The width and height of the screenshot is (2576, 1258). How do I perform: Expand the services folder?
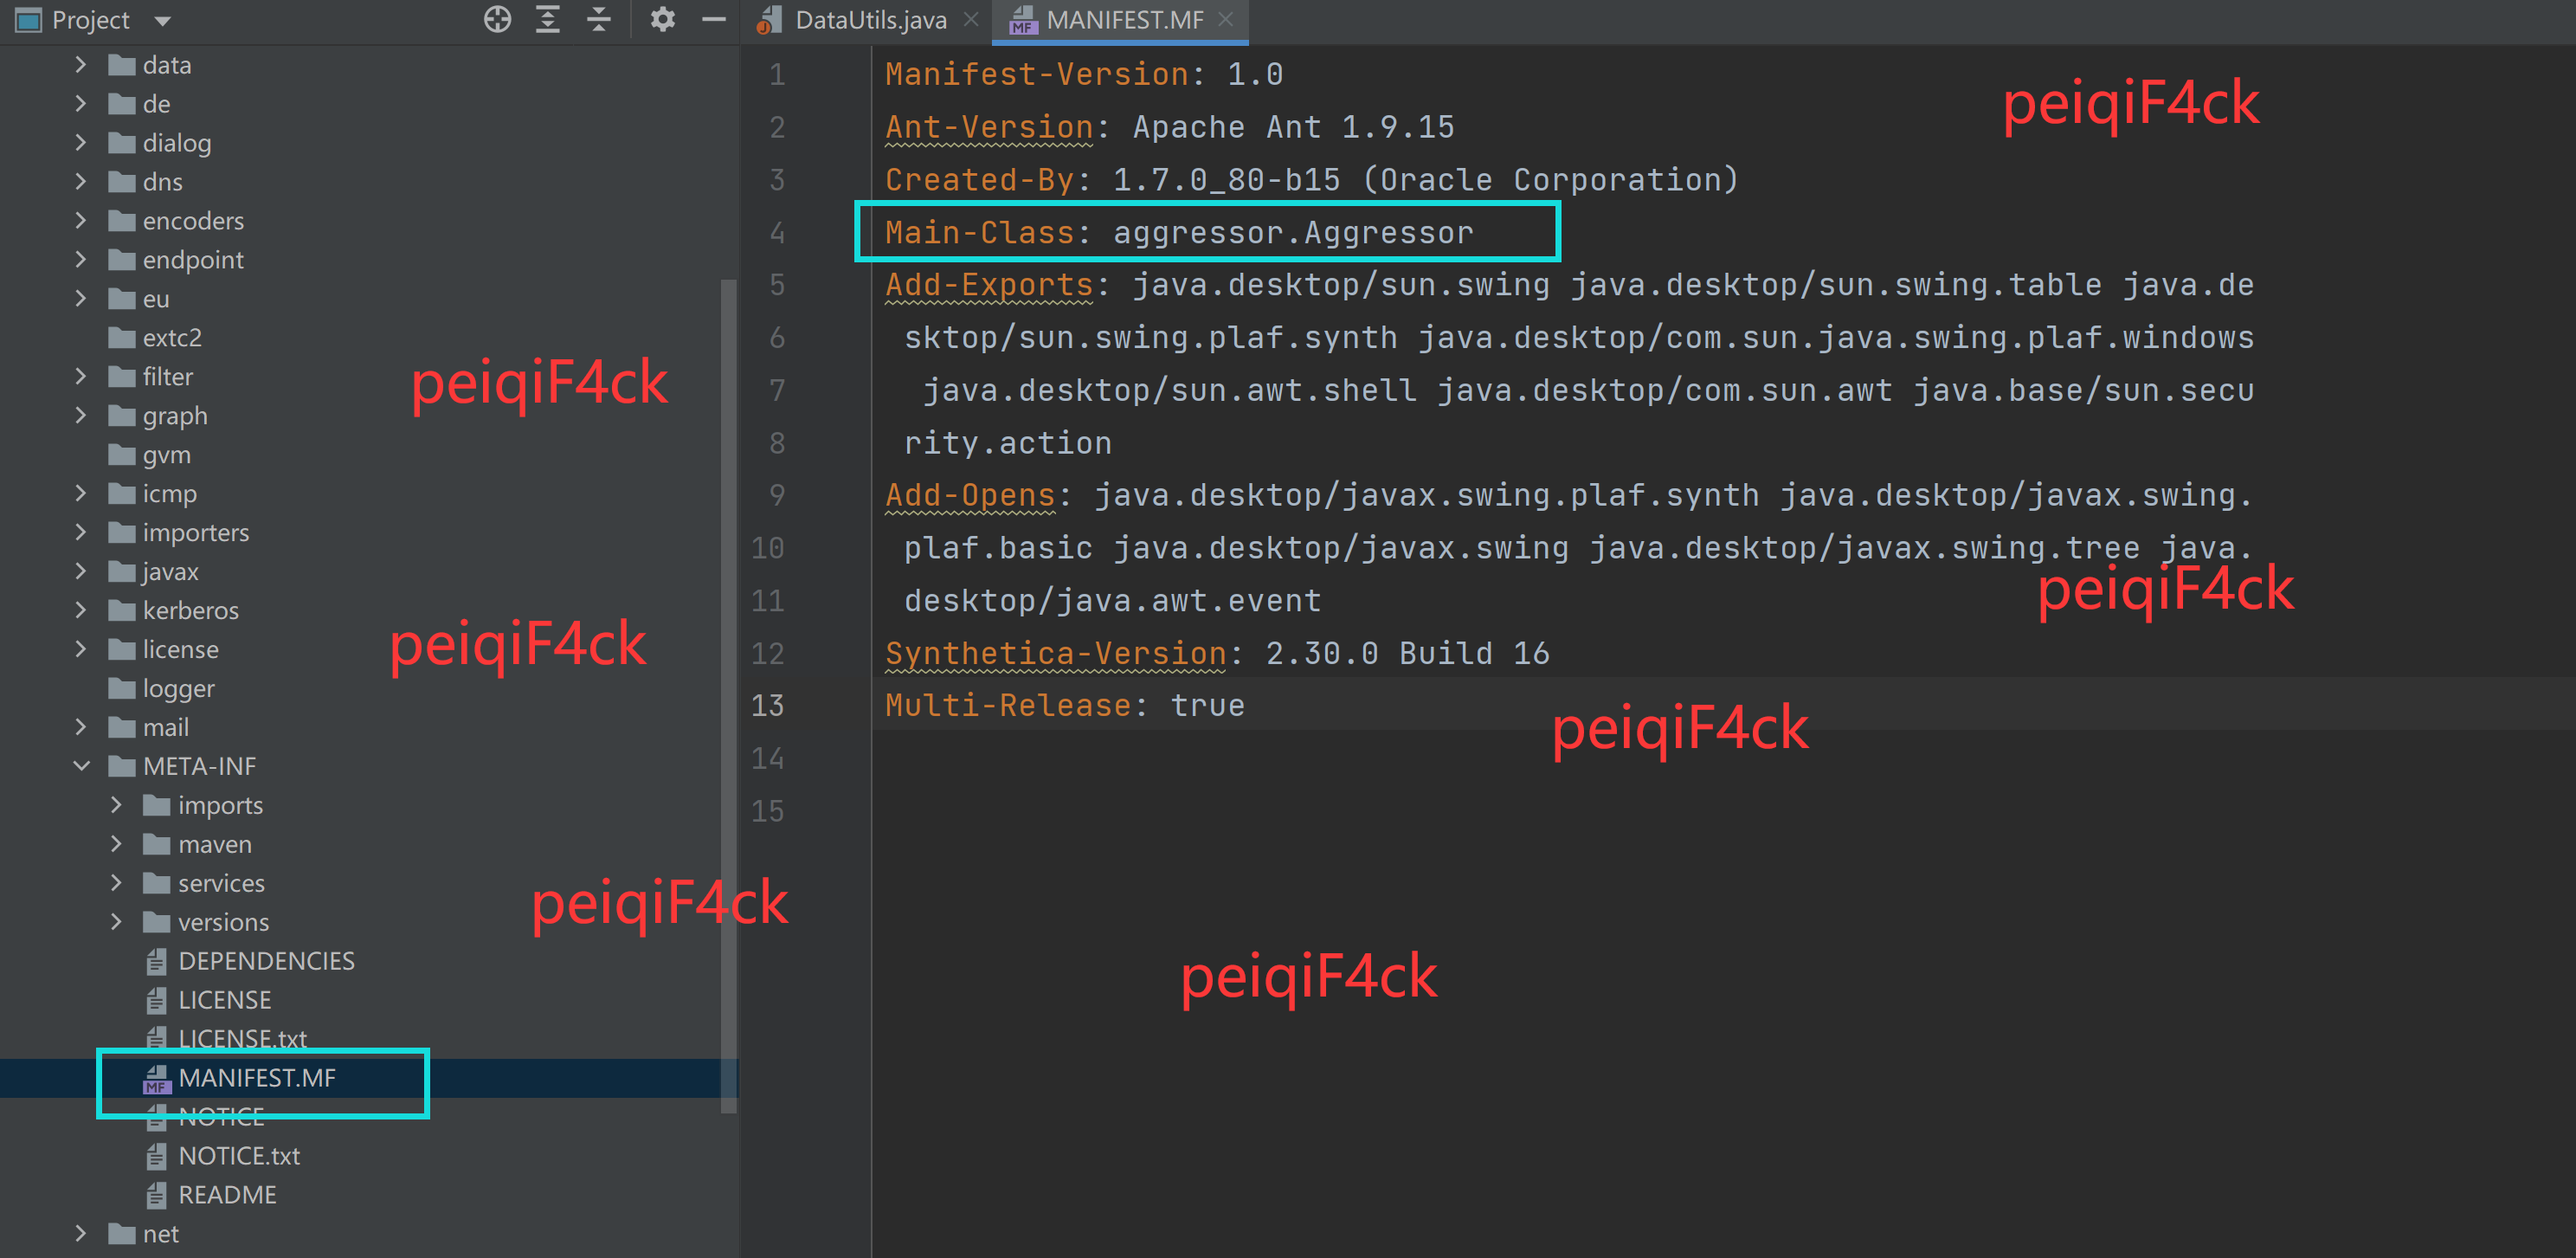point(116,883)
